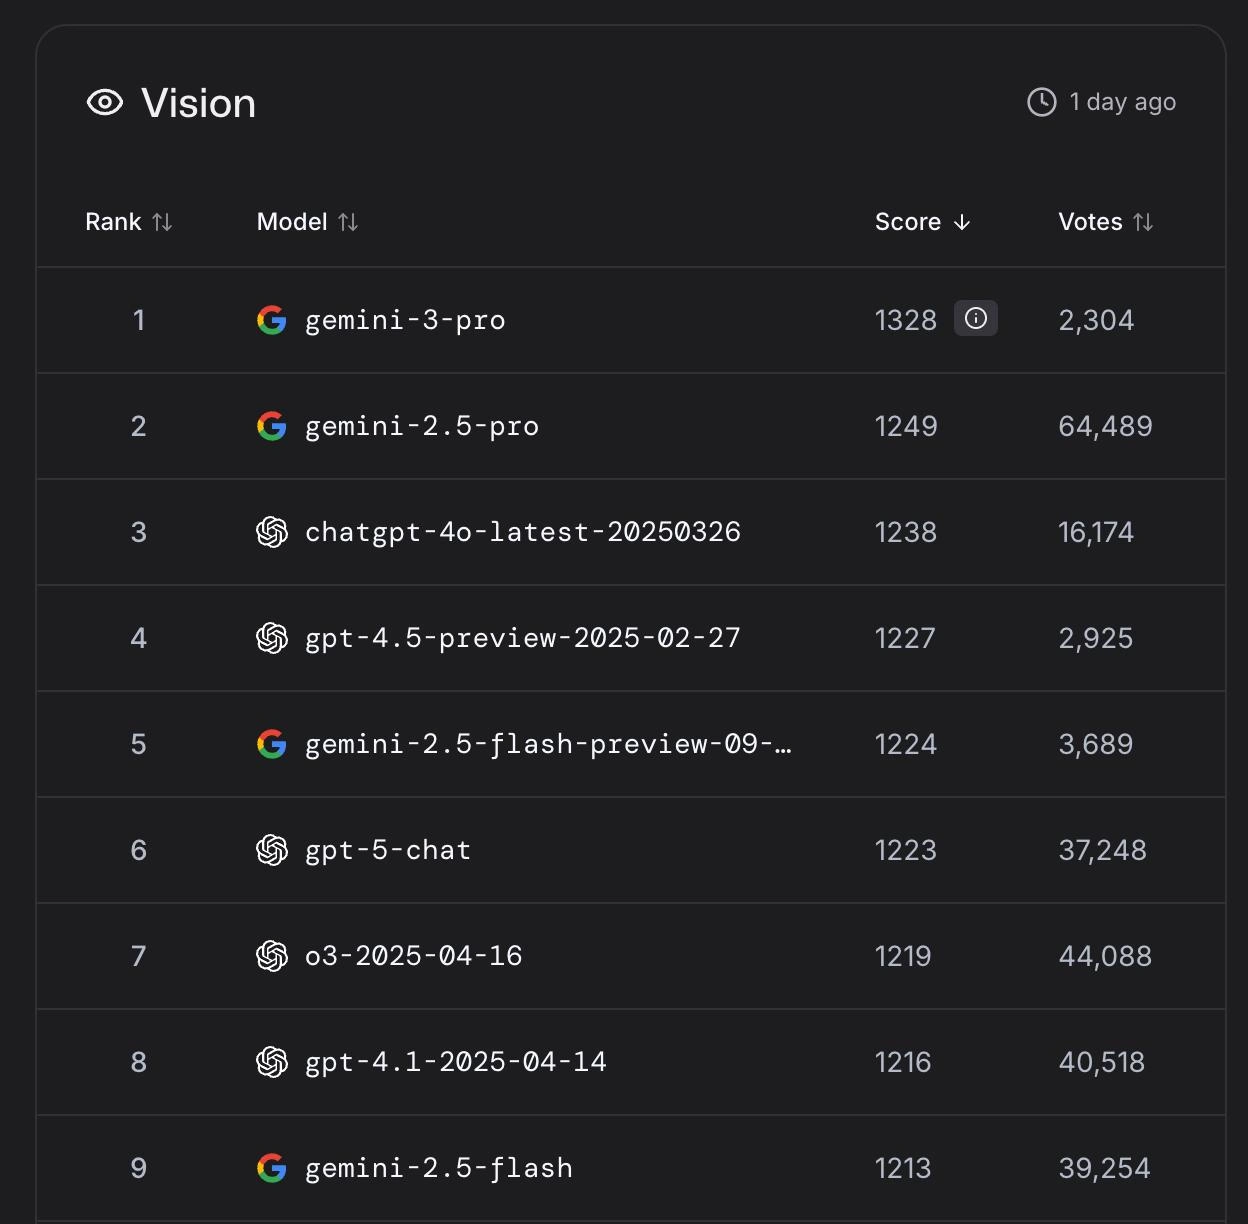Screen dimensions: 1248x1224
Task: Click the eye icon beside Vision title
Action: (105, 102)
